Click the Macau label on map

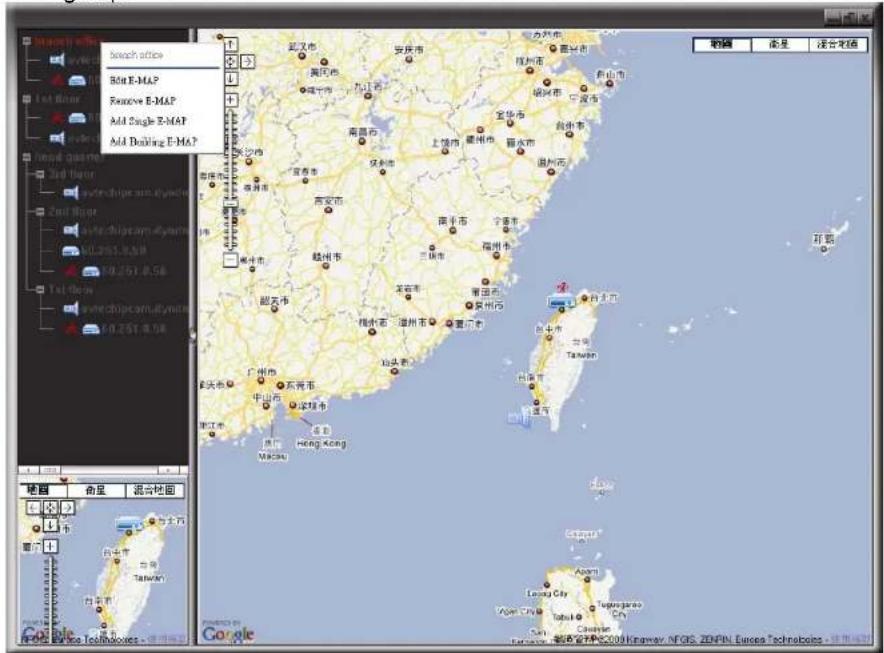pos(273,456)
